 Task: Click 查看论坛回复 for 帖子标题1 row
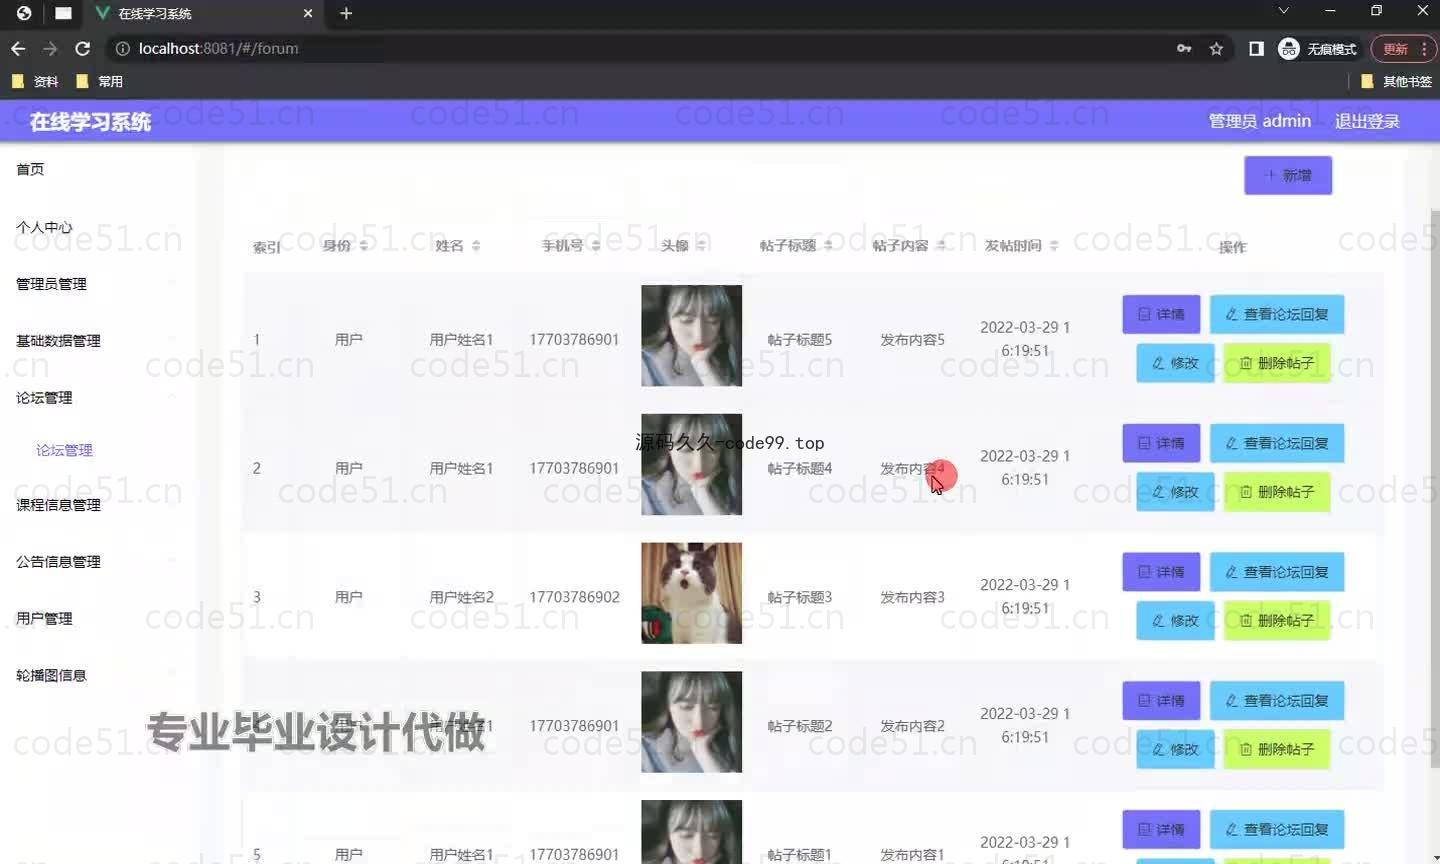pyautogui.click(x=1277, y=829)
